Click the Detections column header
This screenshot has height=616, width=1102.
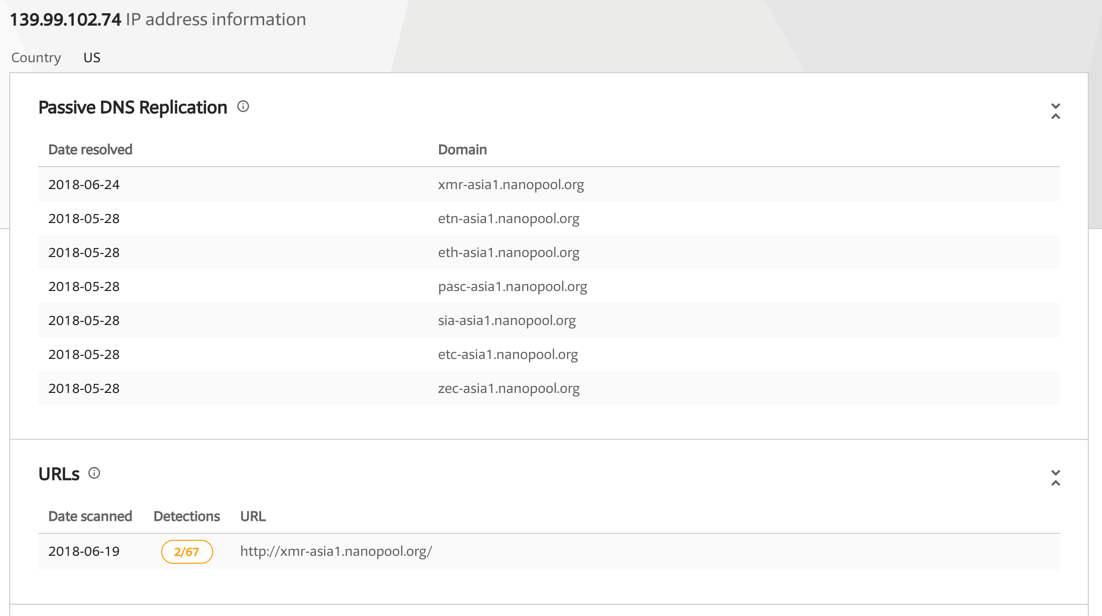point(186,516)
